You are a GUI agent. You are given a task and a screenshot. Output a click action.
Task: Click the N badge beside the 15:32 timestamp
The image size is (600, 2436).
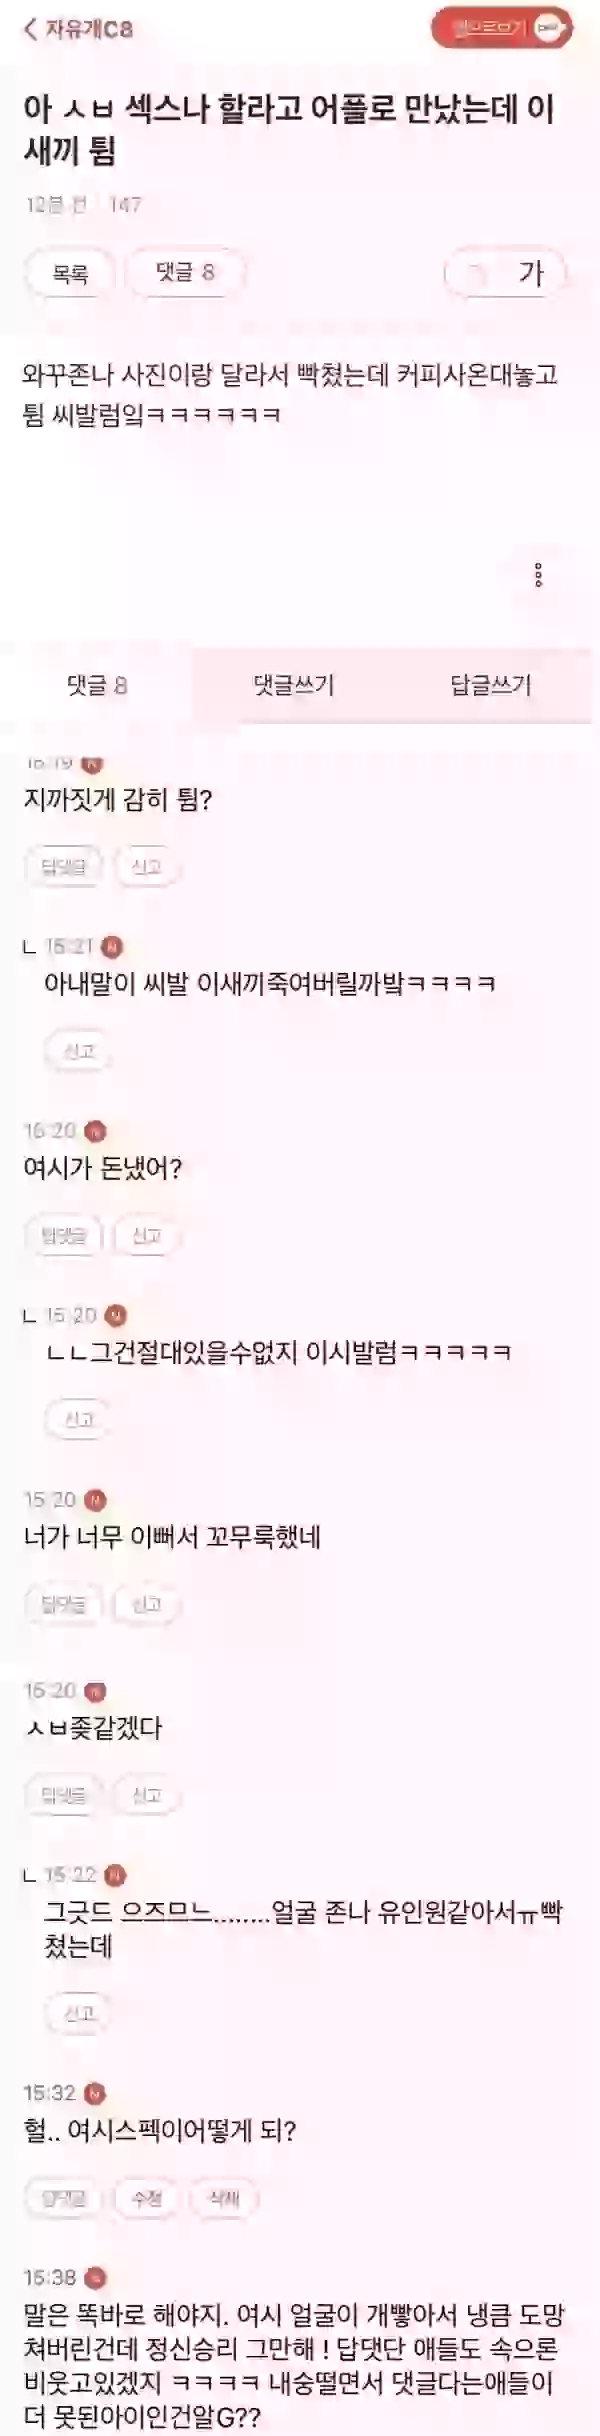95,2094
